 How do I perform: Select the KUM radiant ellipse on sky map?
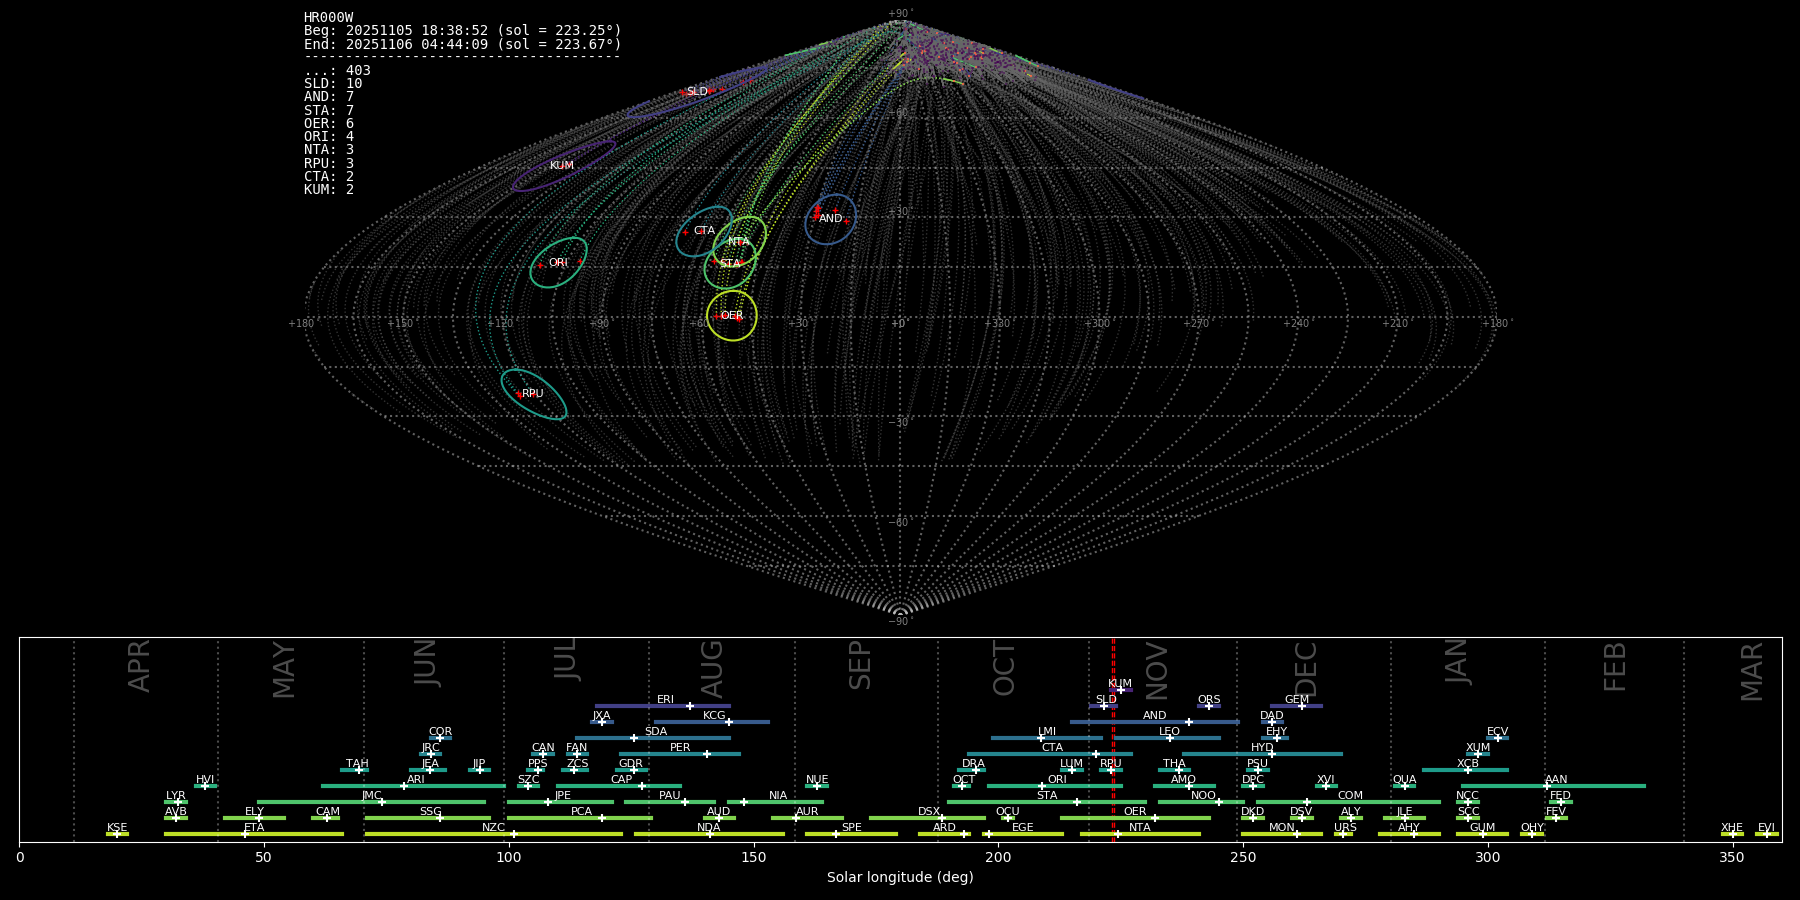[x=563, y=166]
